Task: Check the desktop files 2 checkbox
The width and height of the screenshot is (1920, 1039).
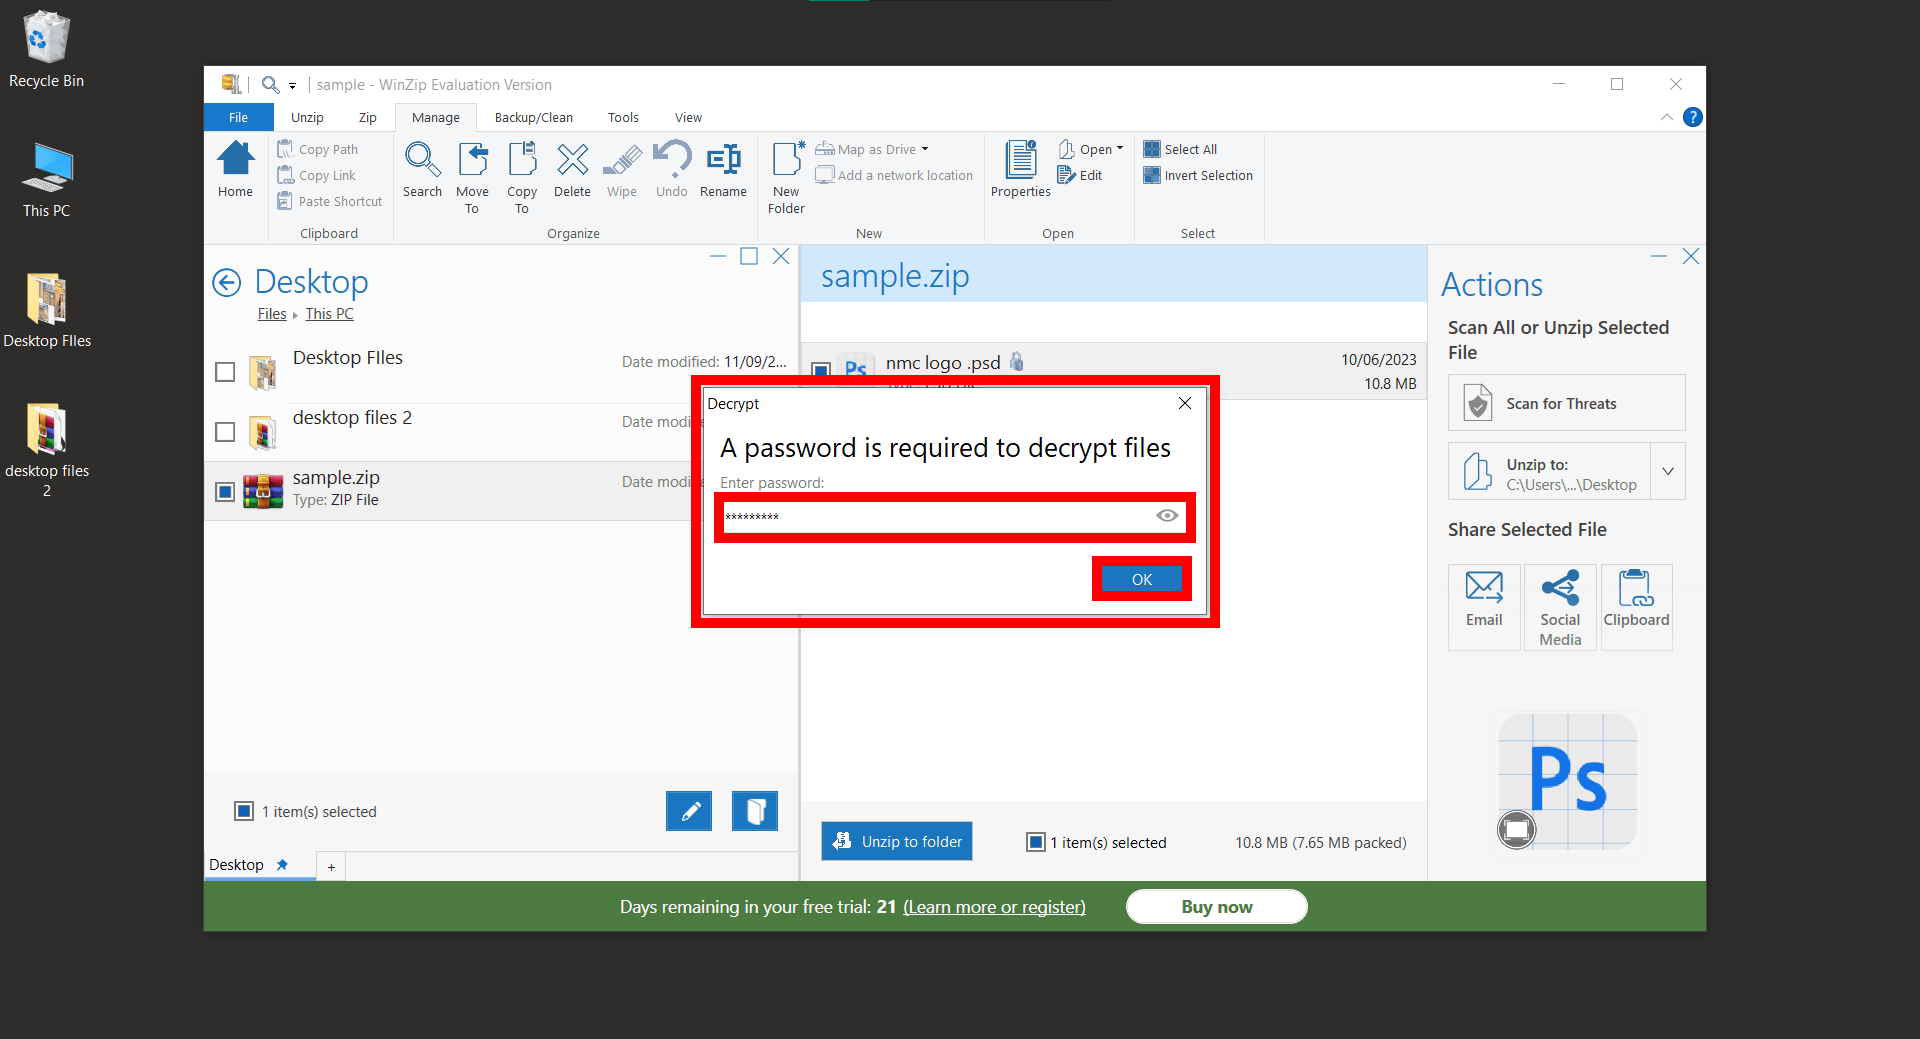Action: 224,431
